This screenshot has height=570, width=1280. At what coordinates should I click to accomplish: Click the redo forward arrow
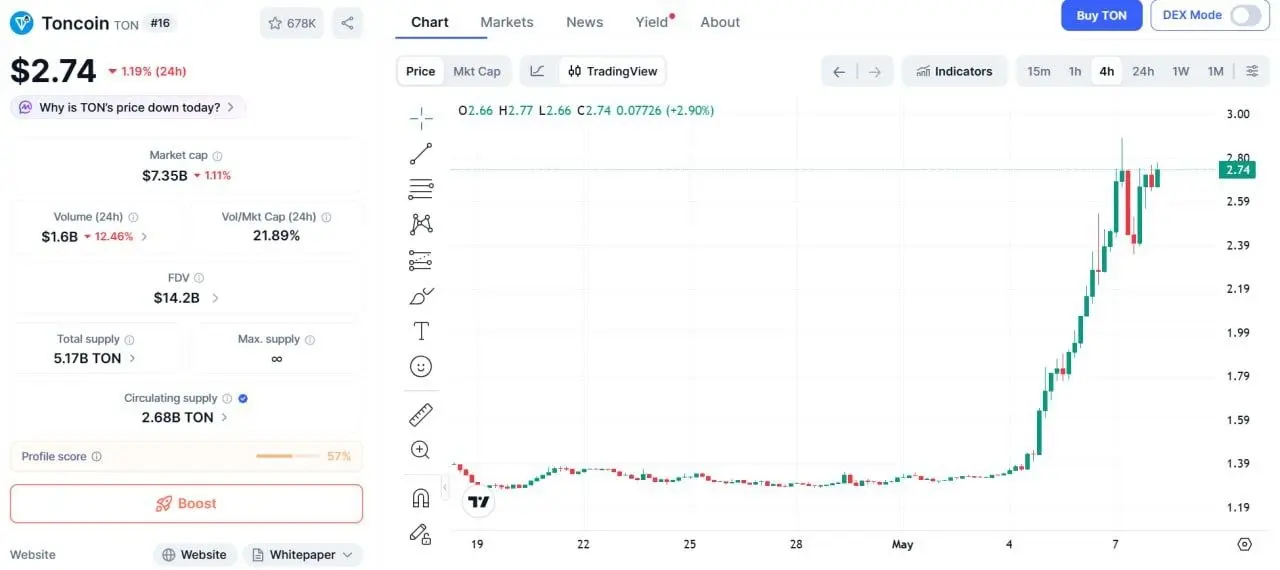[x=875, y=71]
